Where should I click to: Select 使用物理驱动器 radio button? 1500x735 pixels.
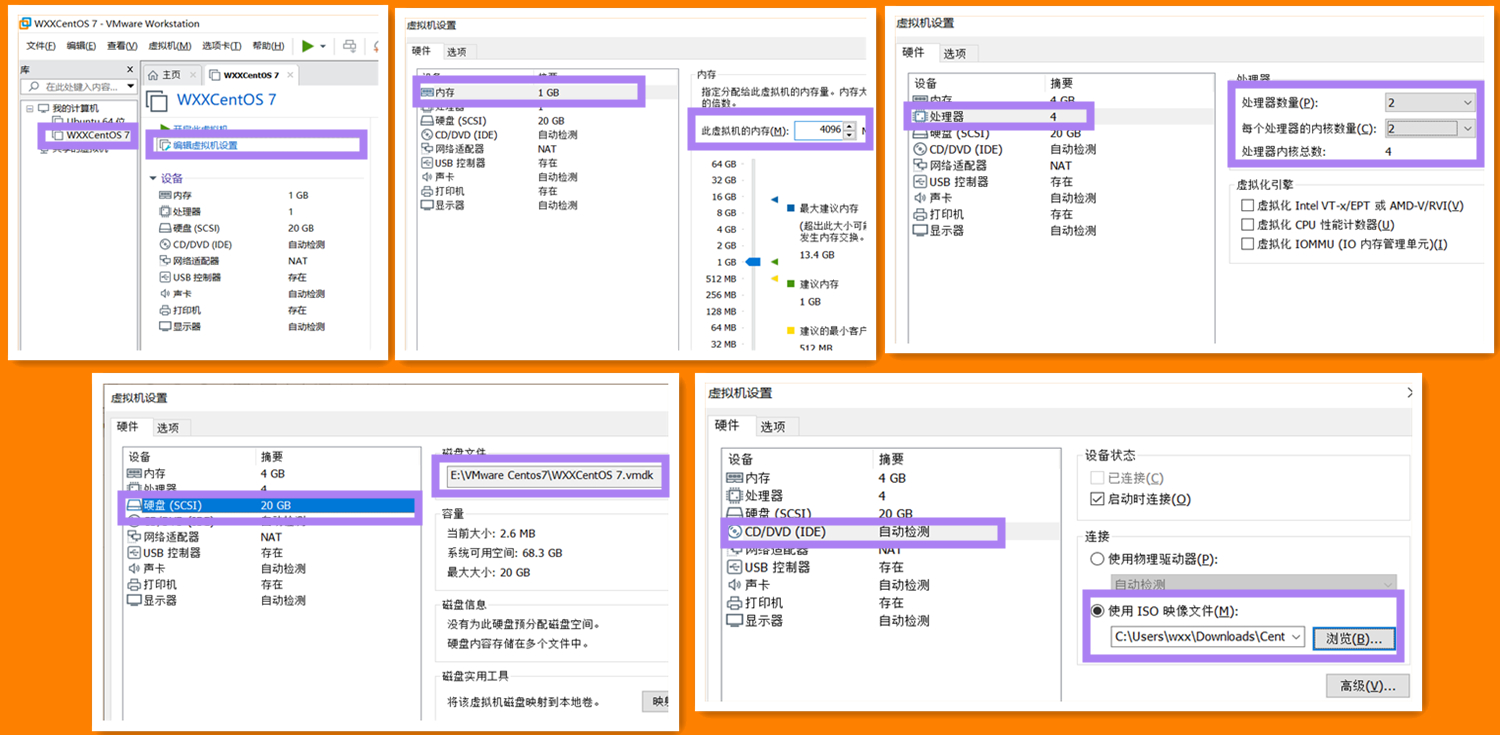click(1098, 559)
